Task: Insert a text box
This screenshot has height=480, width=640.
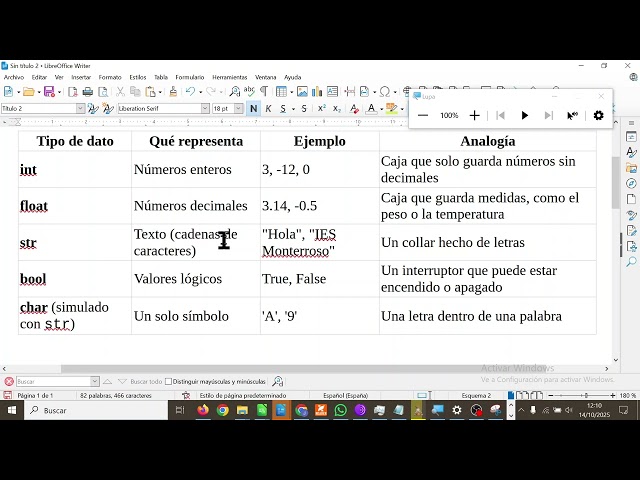Action: (x=332, y=91)
